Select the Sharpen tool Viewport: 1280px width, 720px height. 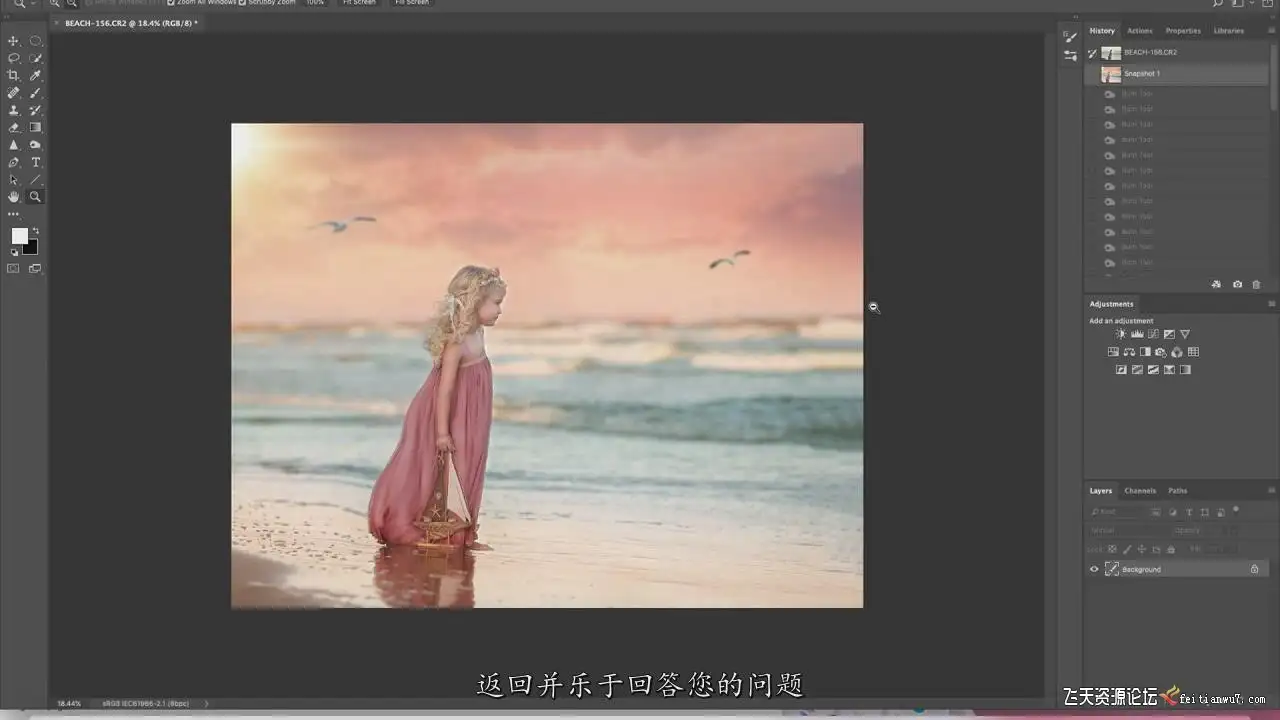[14, 145]
